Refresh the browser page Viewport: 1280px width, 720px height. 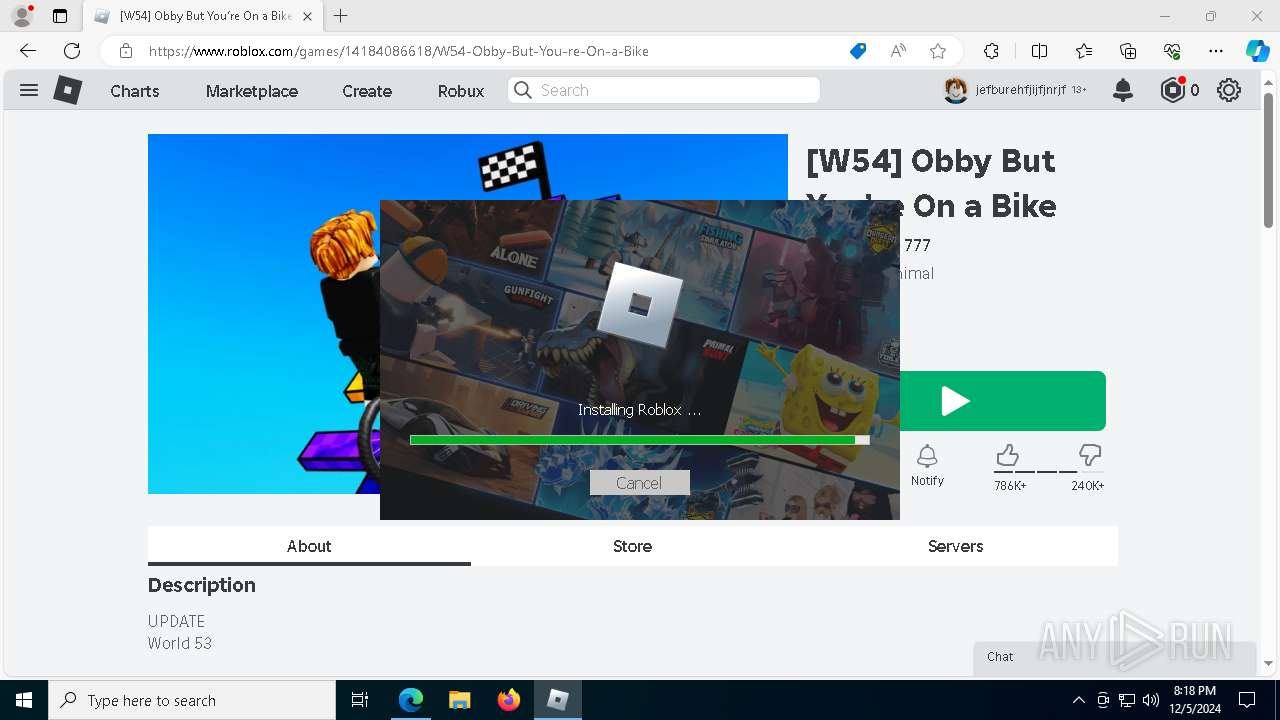[x=72, y=51]
